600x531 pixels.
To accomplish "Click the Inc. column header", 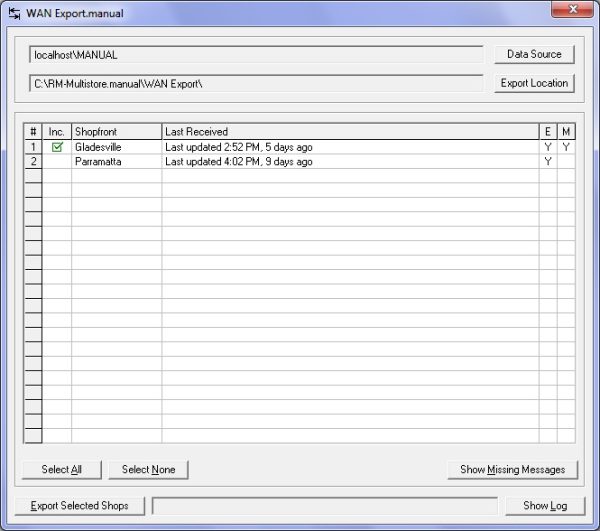I will click(x=57, y=132).
